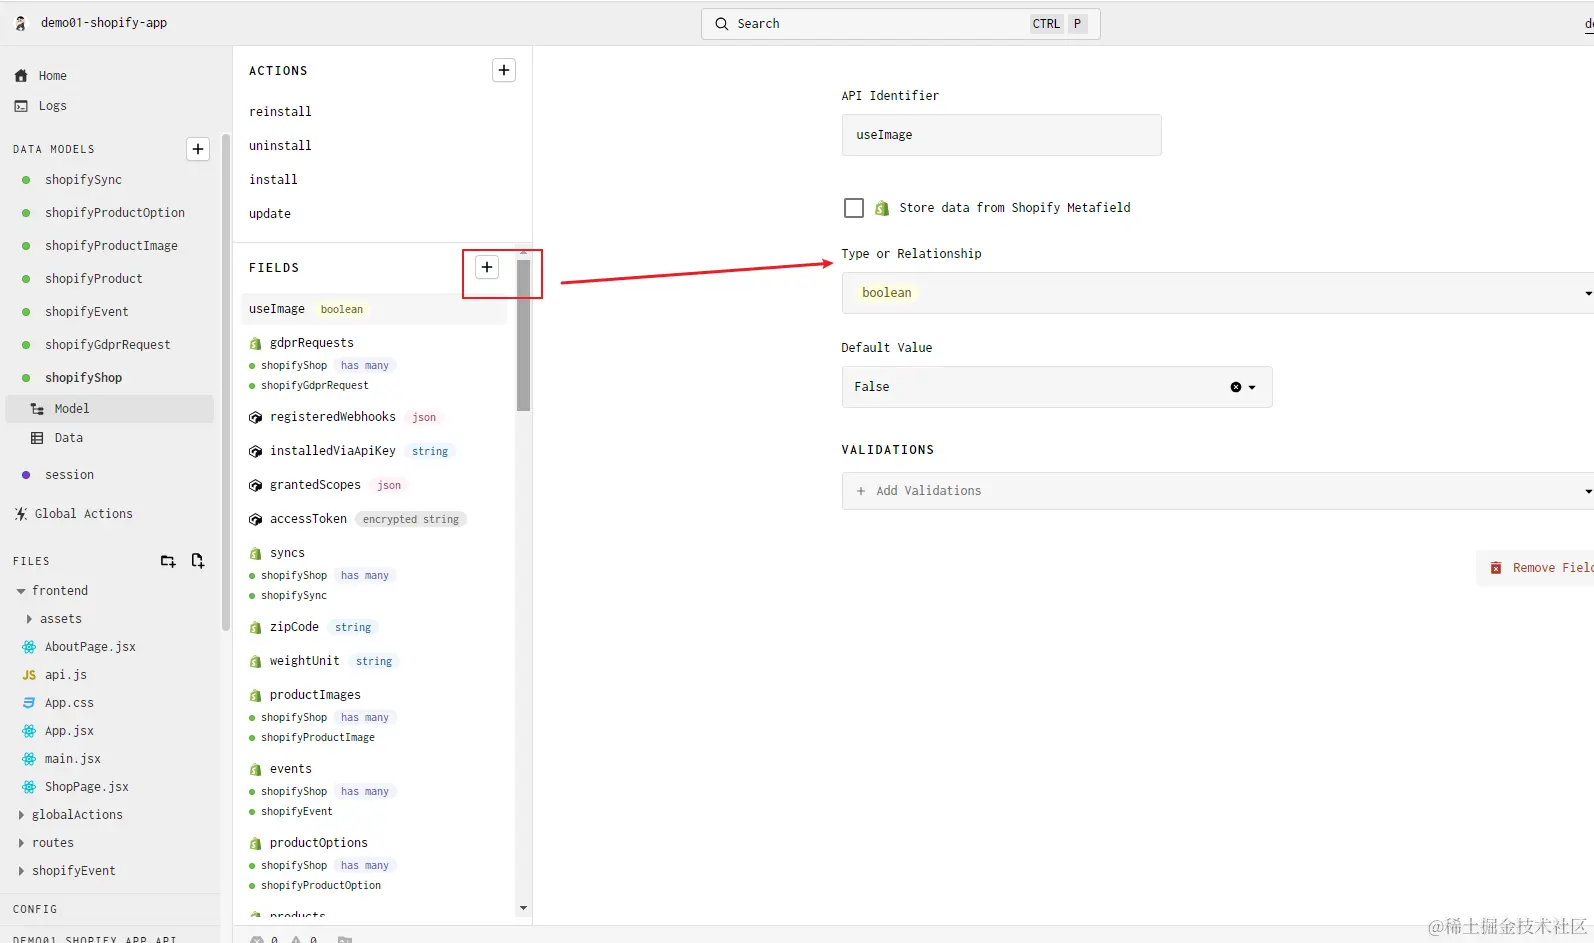This screenshot has height=943, width=1594.
Task: Click the add Fields plus button
Action: (x=487, y=267)
